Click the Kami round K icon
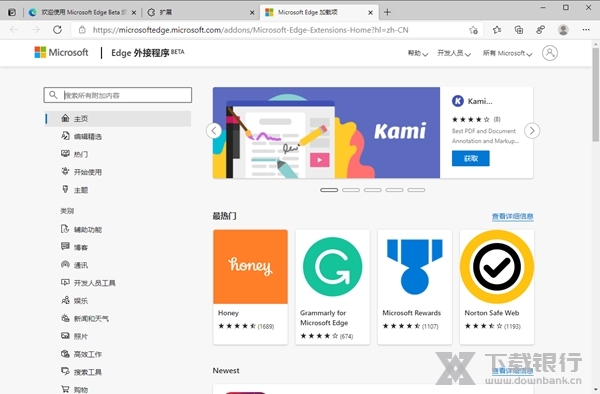Screen dimensions: 600x394 pyautogui.click(x=458, y=101)
